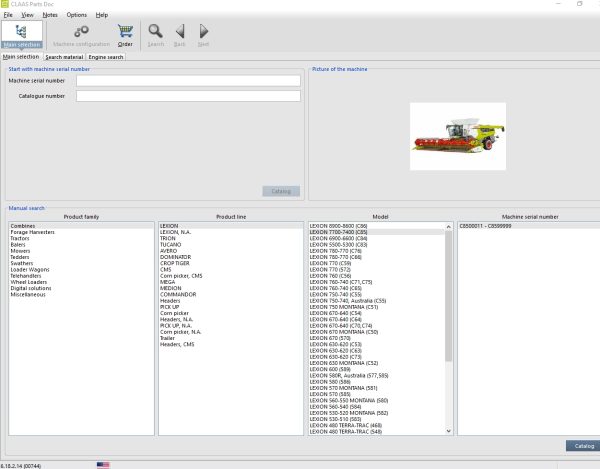The image size is (600, 469).
Task: Open the View menu
Action: tap(27, 15)
